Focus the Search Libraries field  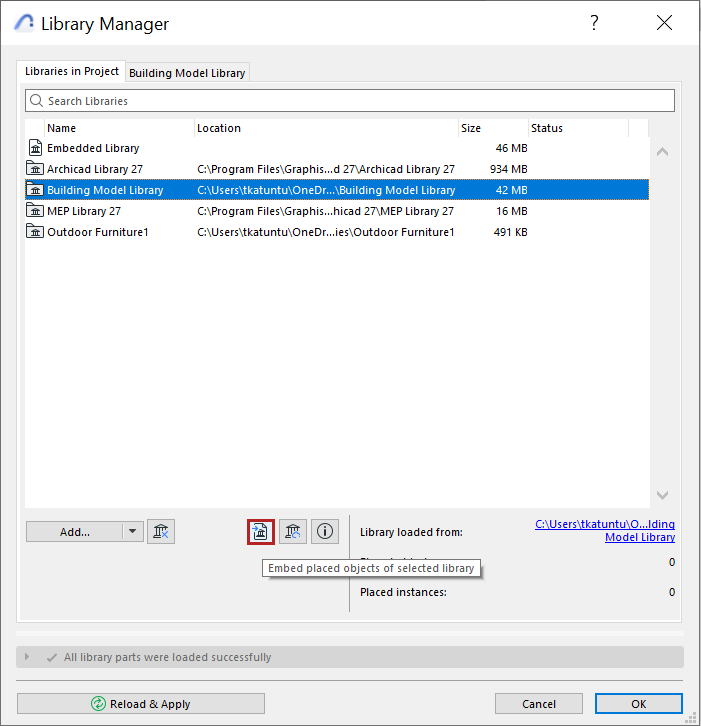350,100
